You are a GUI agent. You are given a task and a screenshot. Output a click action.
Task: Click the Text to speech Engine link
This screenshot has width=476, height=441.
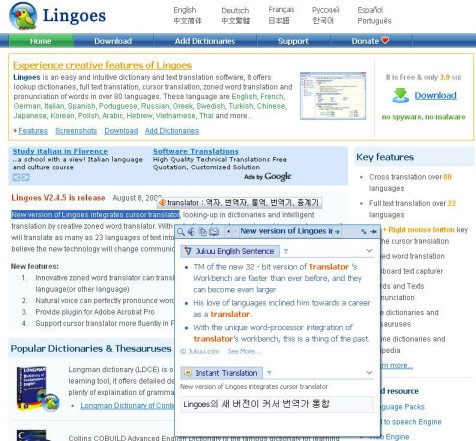412,422
